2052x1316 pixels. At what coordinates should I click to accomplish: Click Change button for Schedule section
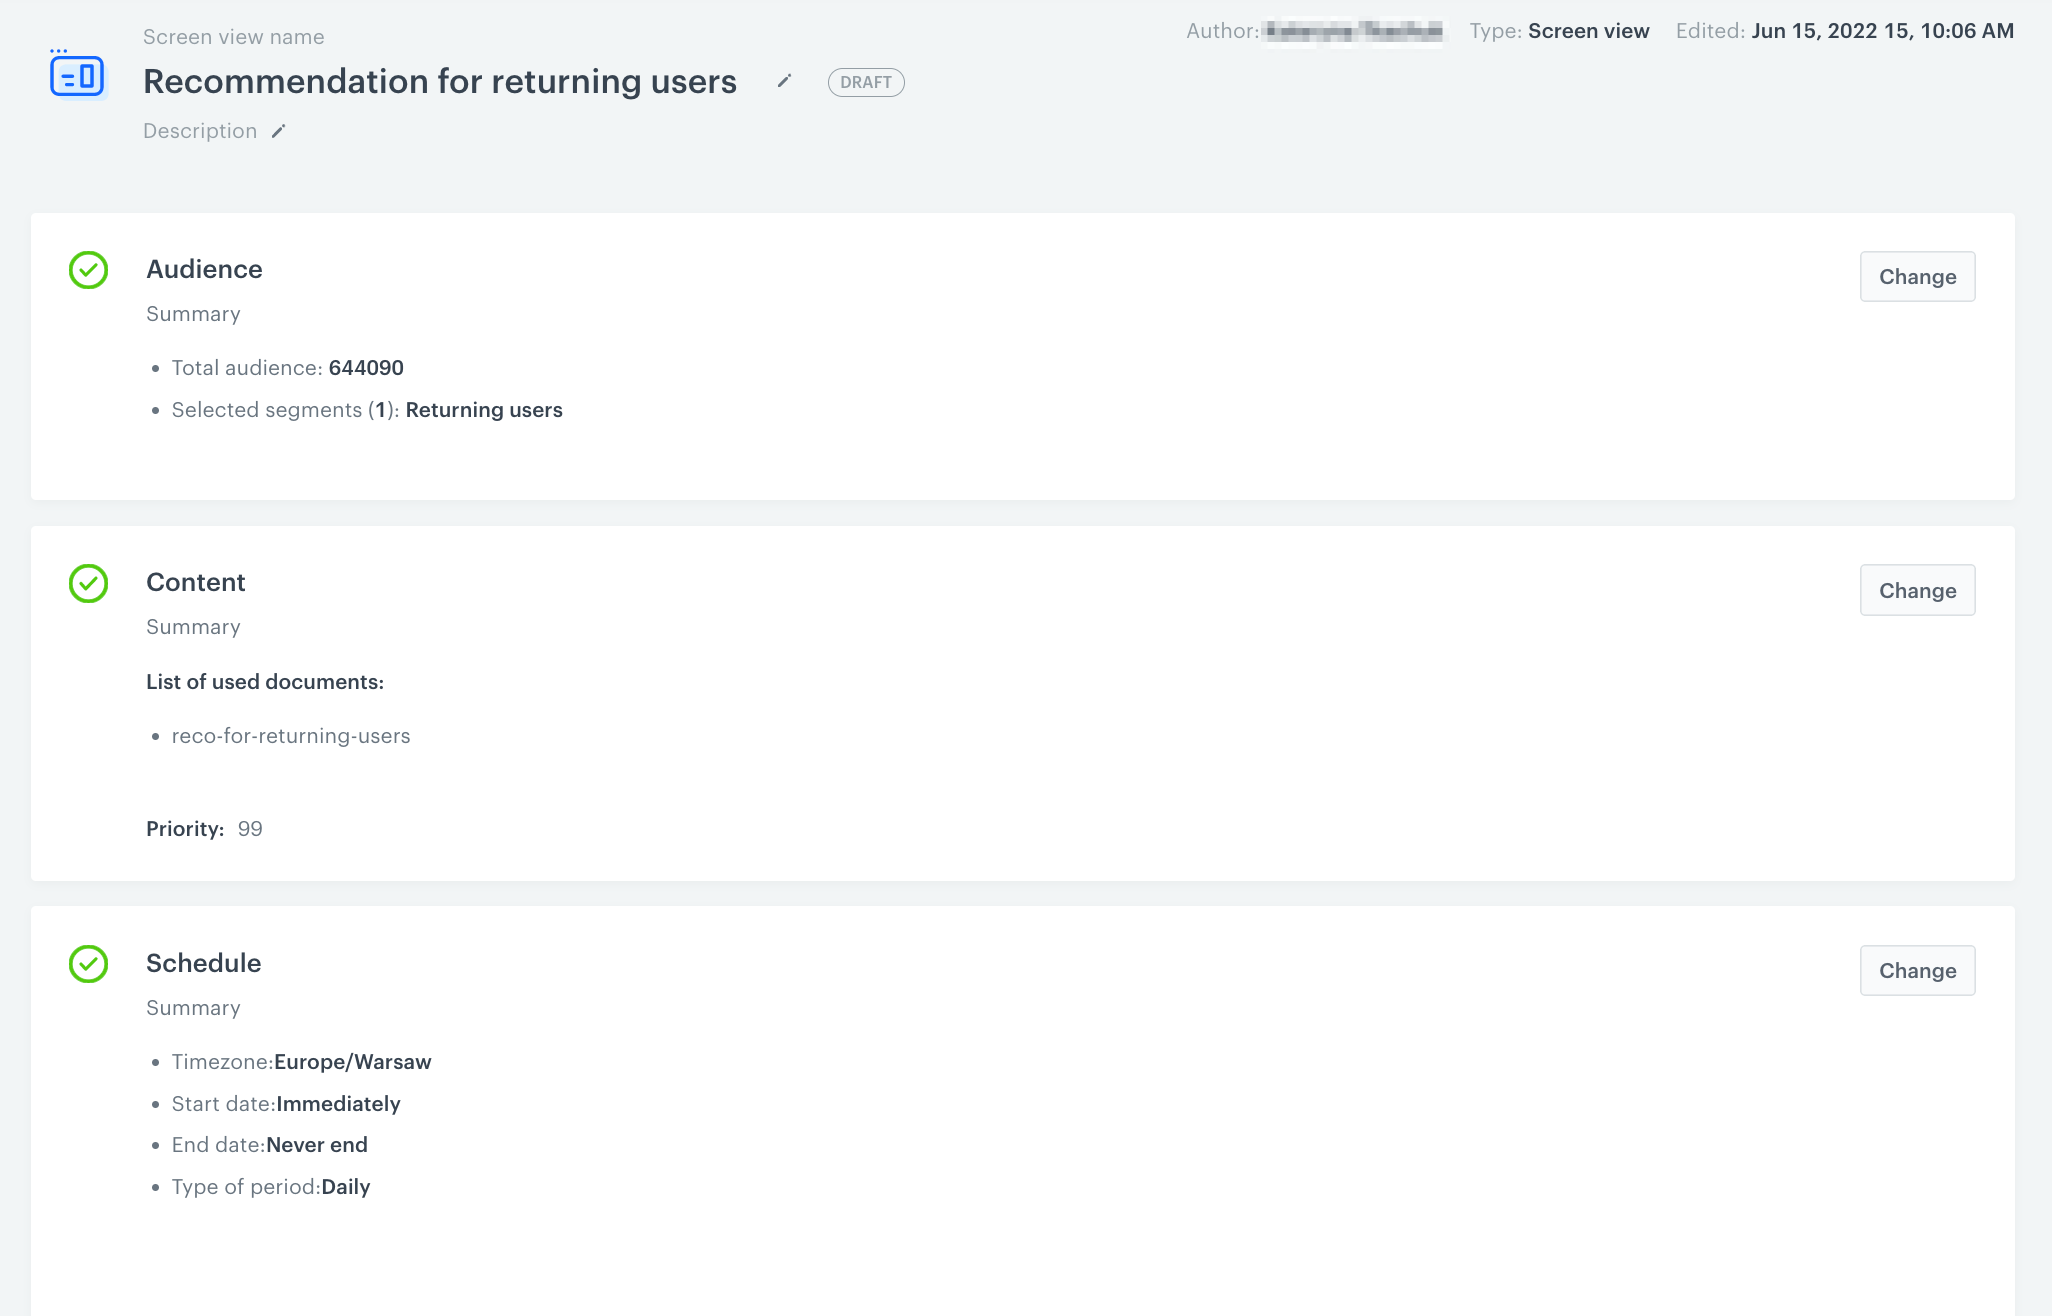click(1917, 971)
